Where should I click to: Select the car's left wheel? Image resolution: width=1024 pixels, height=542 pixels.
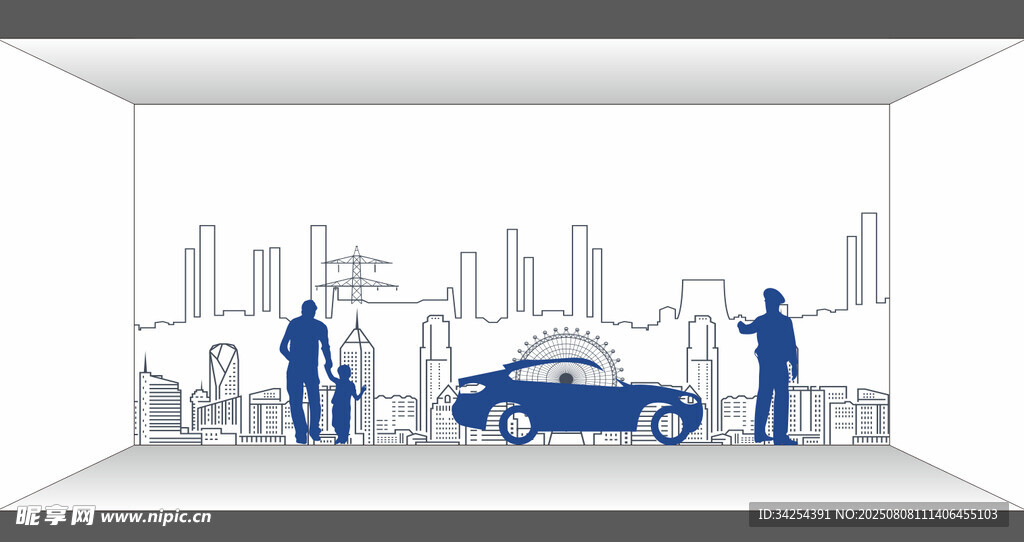(x=517, y=425)
